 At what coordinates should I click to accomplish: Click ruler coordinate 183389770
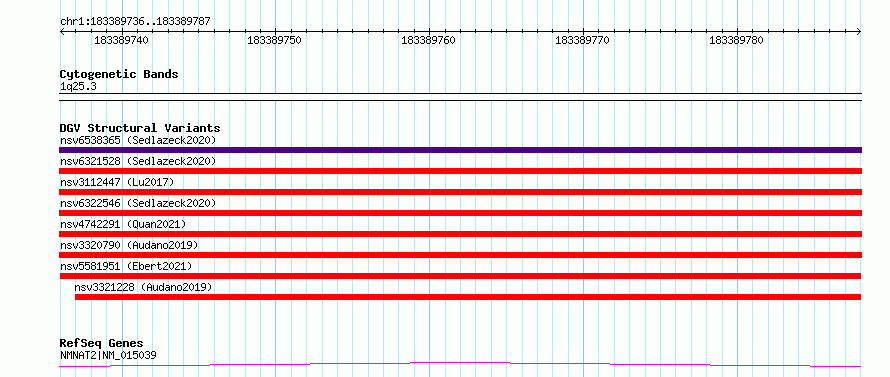tap(582, 40)
